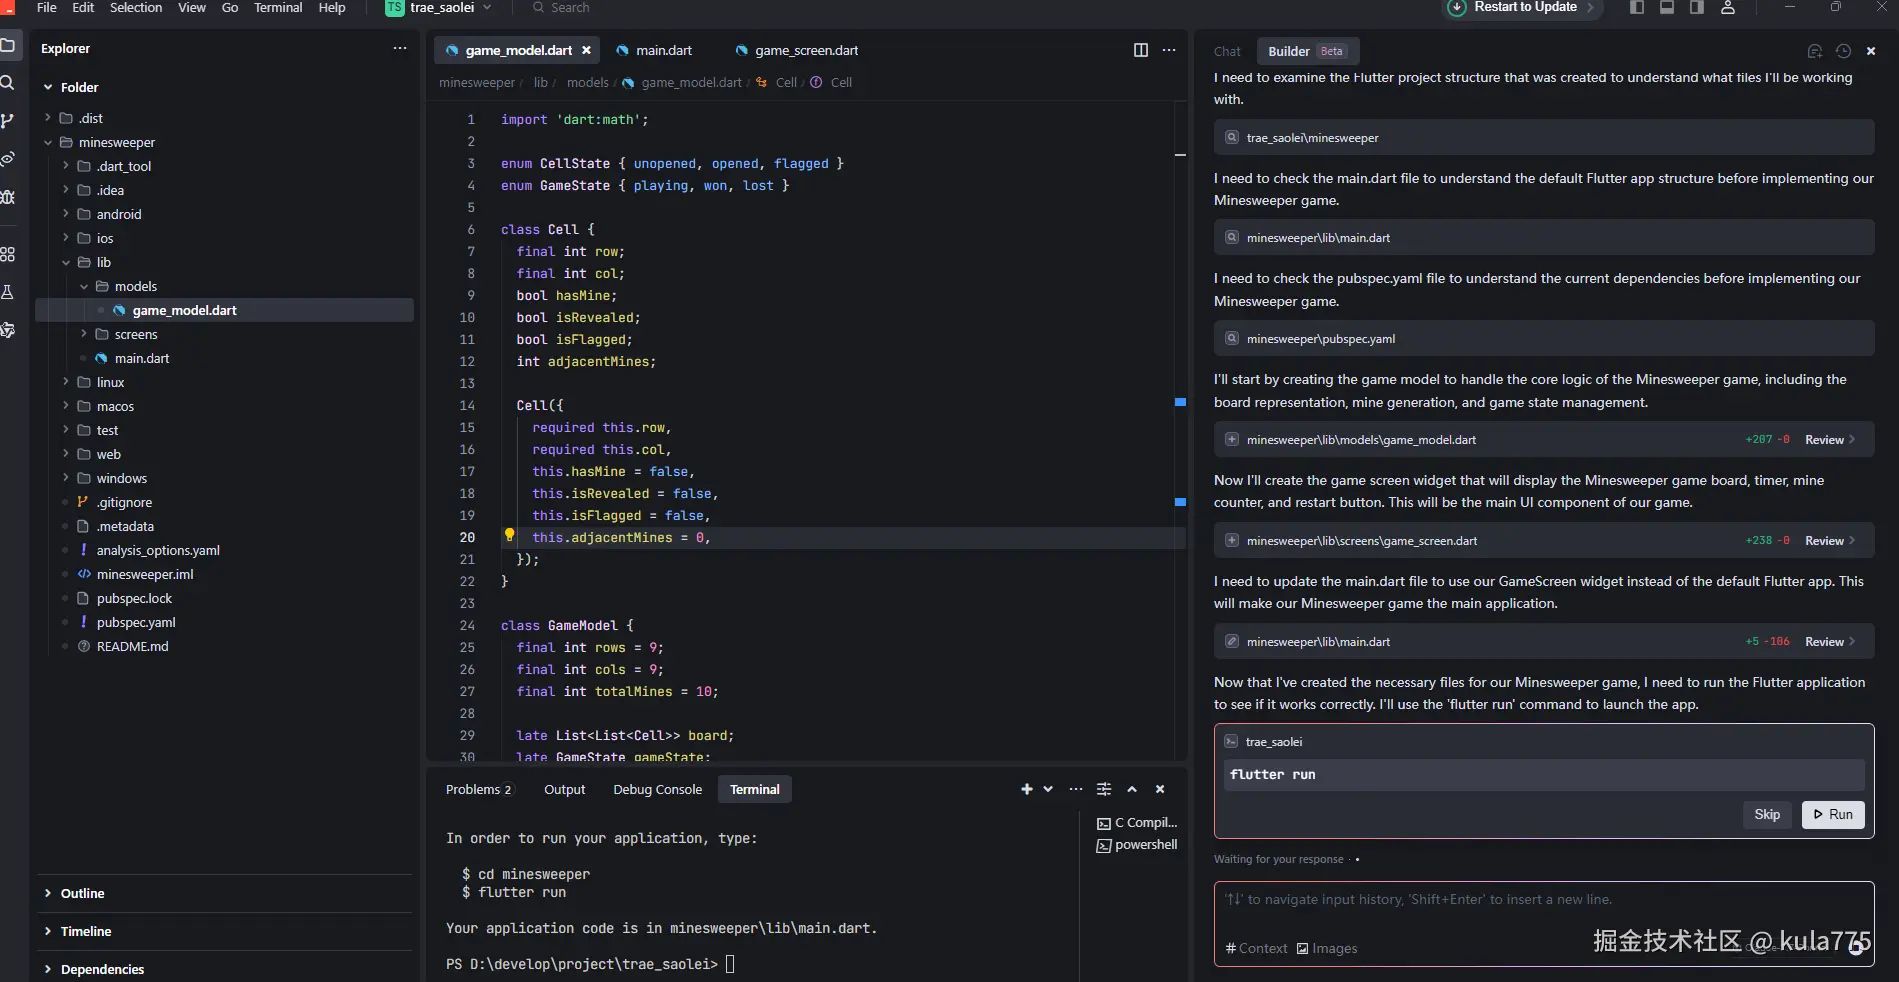Screen dimensions: 1899x982
Task: Open README.md in the Explorer tree
Action: click(132, 646)
